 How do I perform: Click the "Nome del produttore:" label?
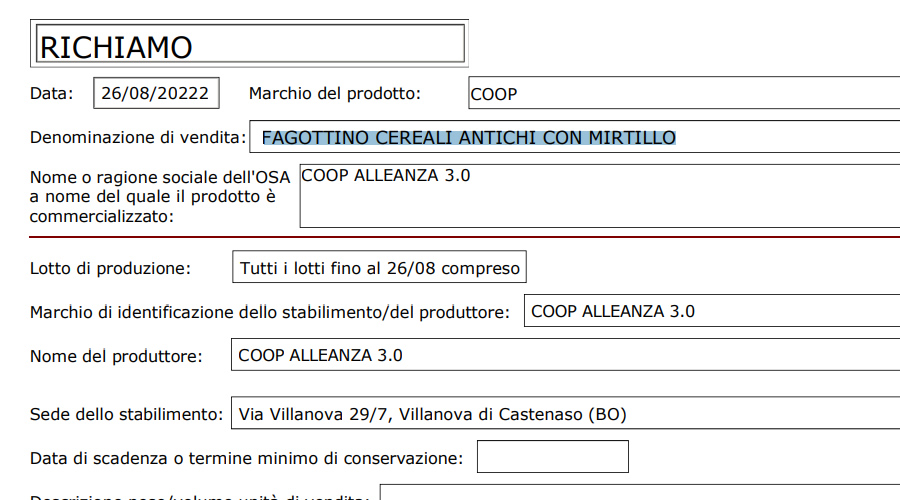(x=116, y=356)
